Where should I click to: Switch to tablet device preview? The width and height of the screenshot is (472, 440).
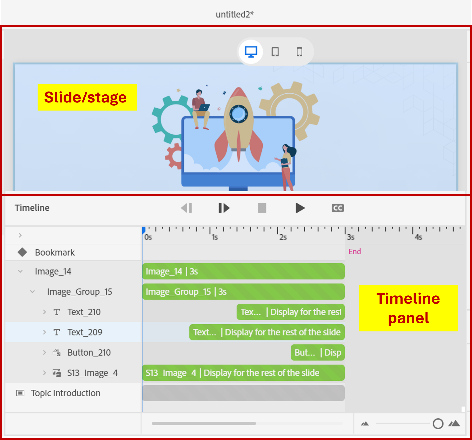(x=275, y=52)
